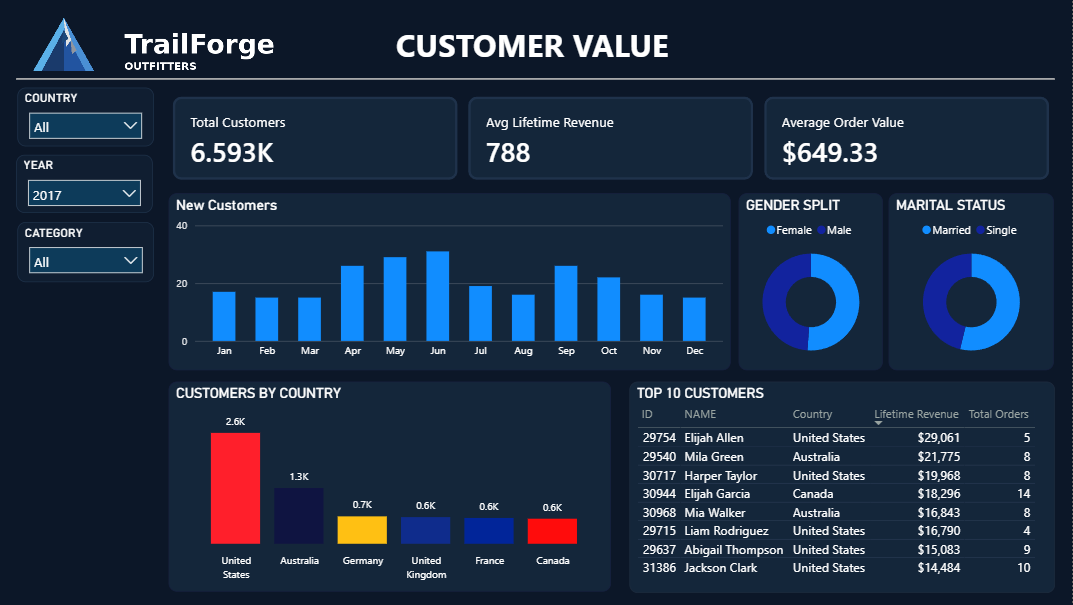
Task: Toggle the Female legend in Gender Split
Action: 789,230
